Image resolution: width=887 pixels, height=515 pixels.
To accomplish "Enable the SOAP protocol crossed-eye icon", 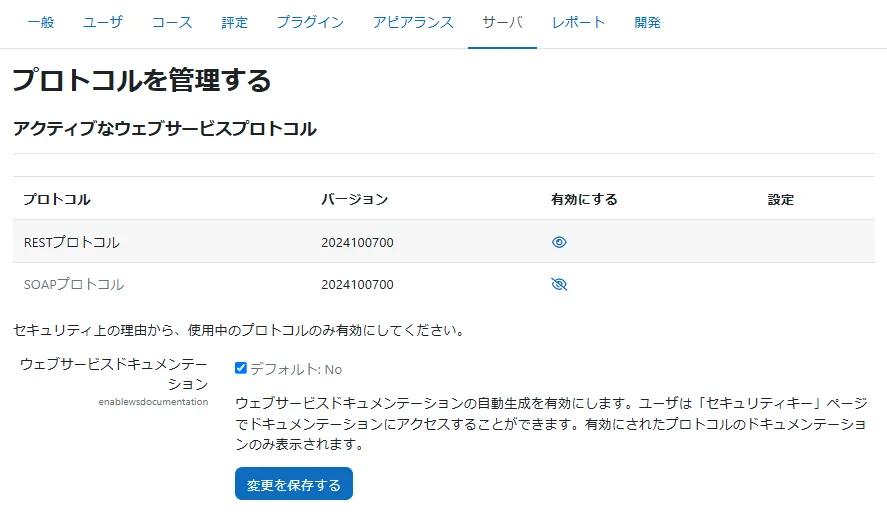I will (559, 284).
